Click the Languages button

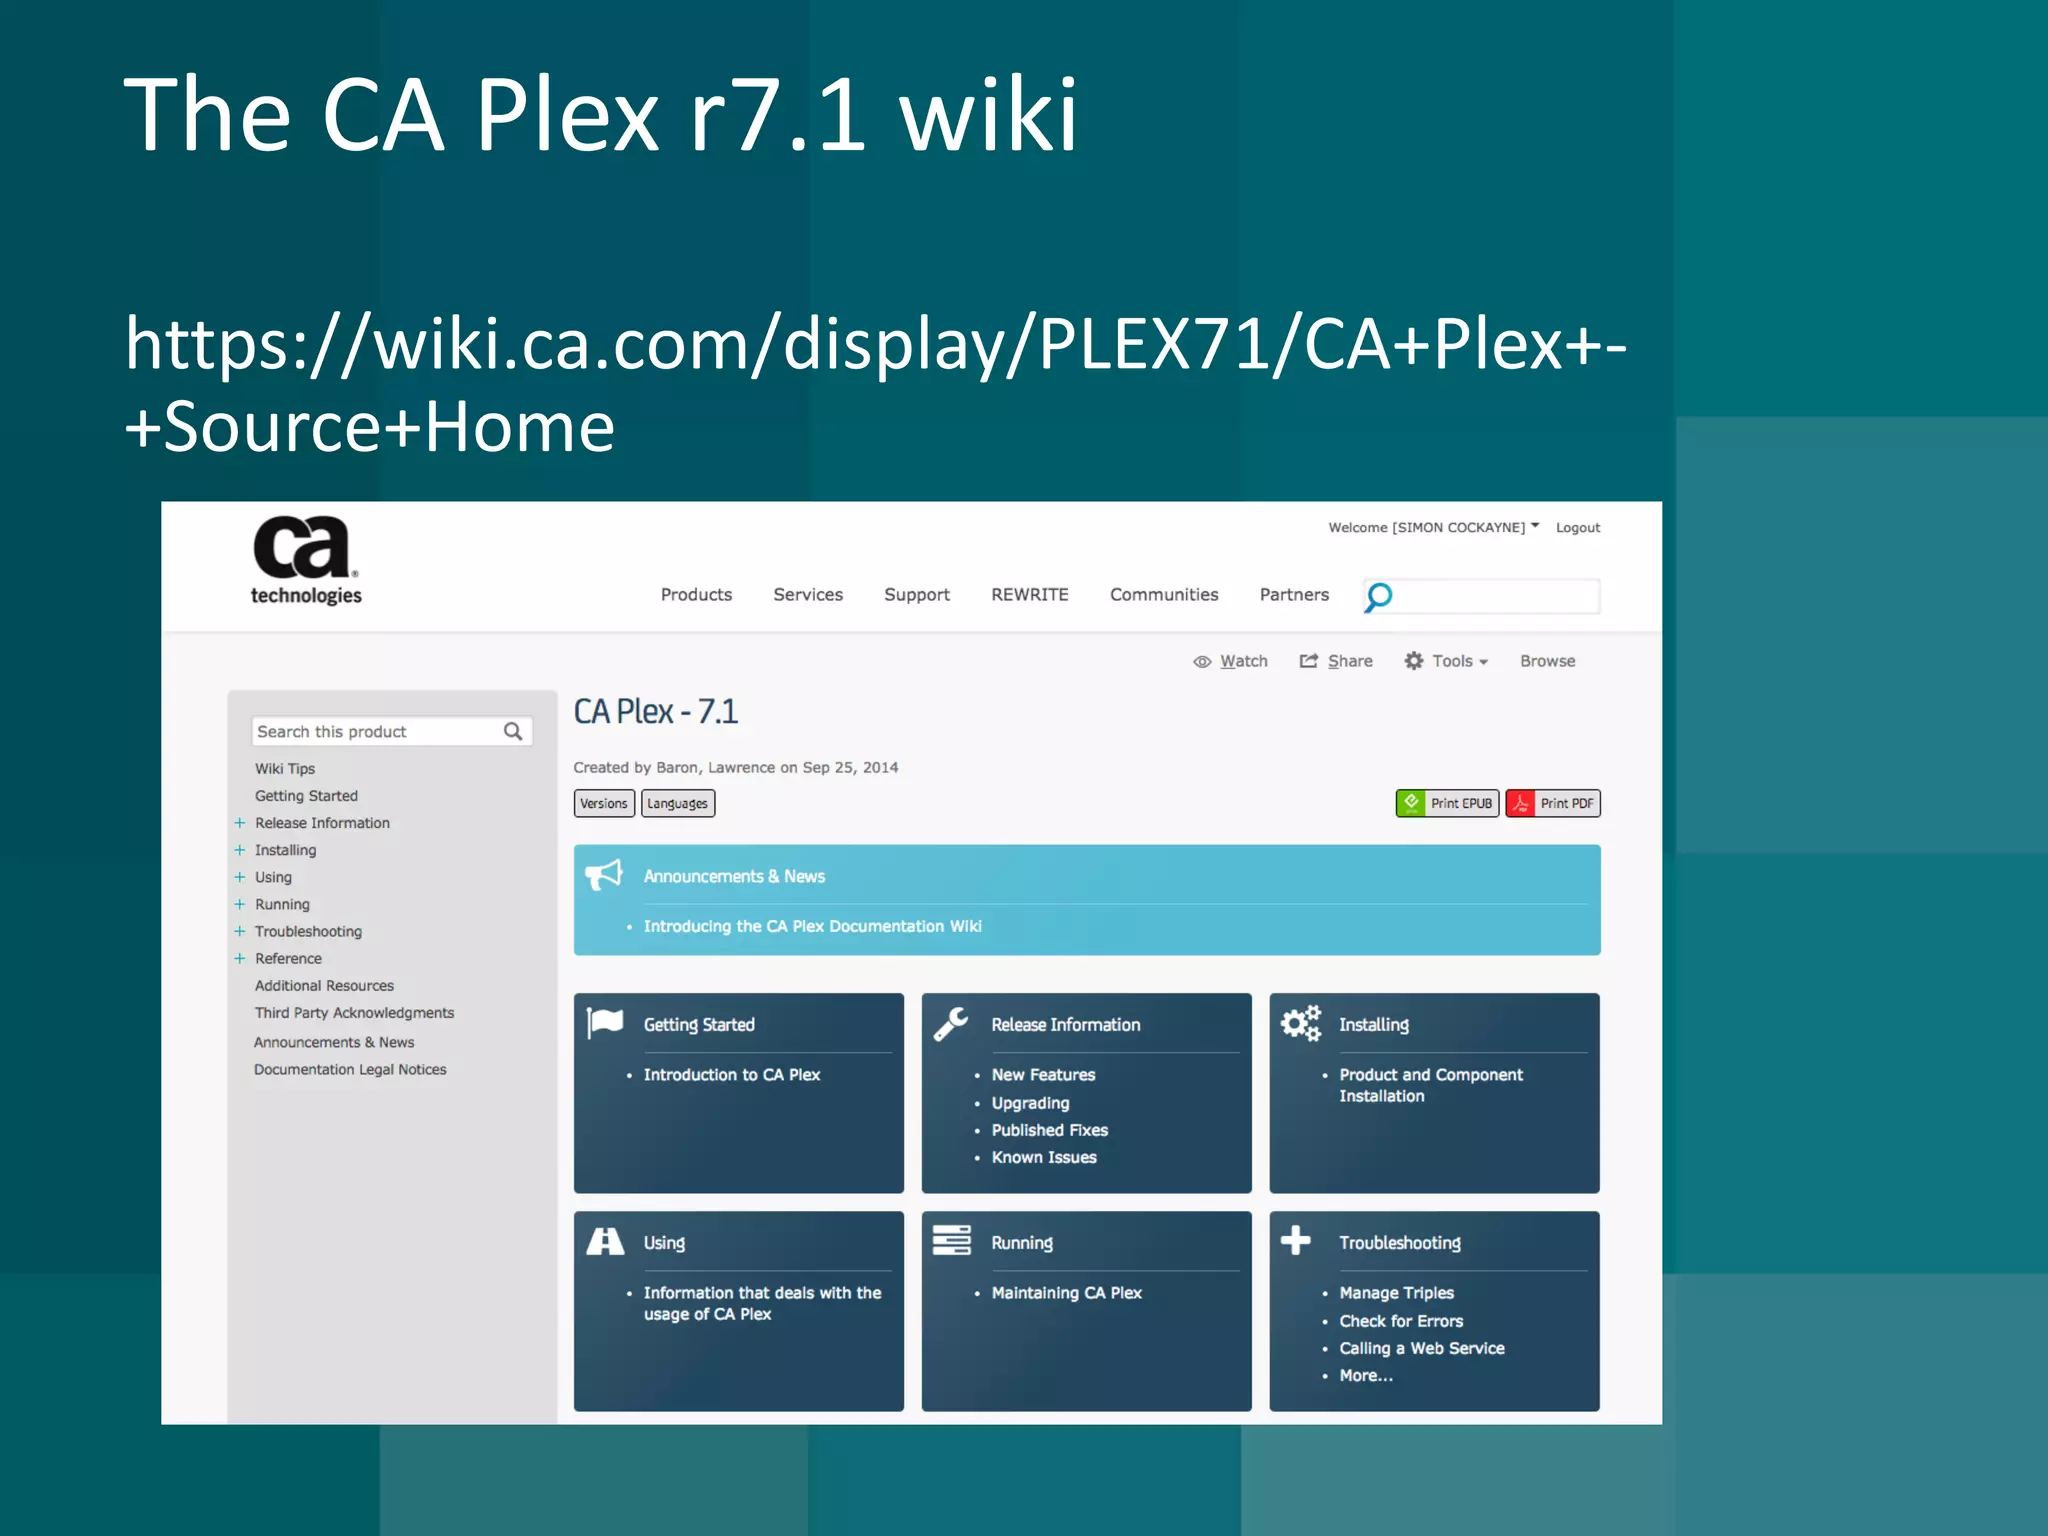(678, 803)
